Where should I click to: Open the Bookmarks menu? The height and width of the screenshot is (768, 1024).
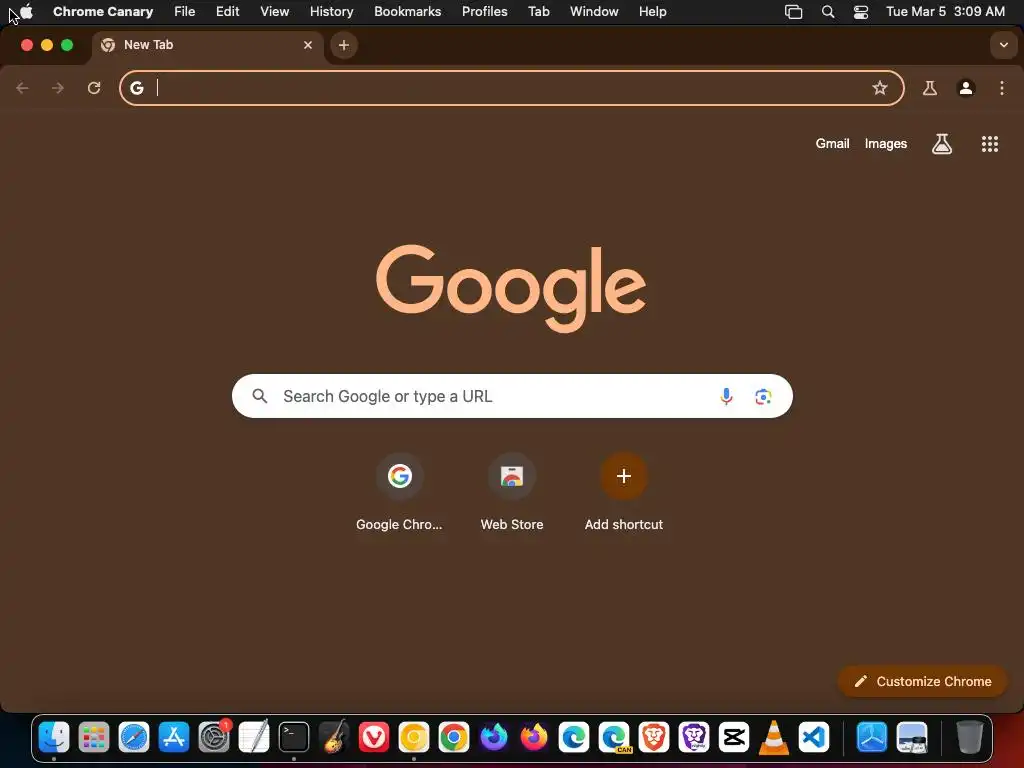pyautogui.click(x=408, y=12)
